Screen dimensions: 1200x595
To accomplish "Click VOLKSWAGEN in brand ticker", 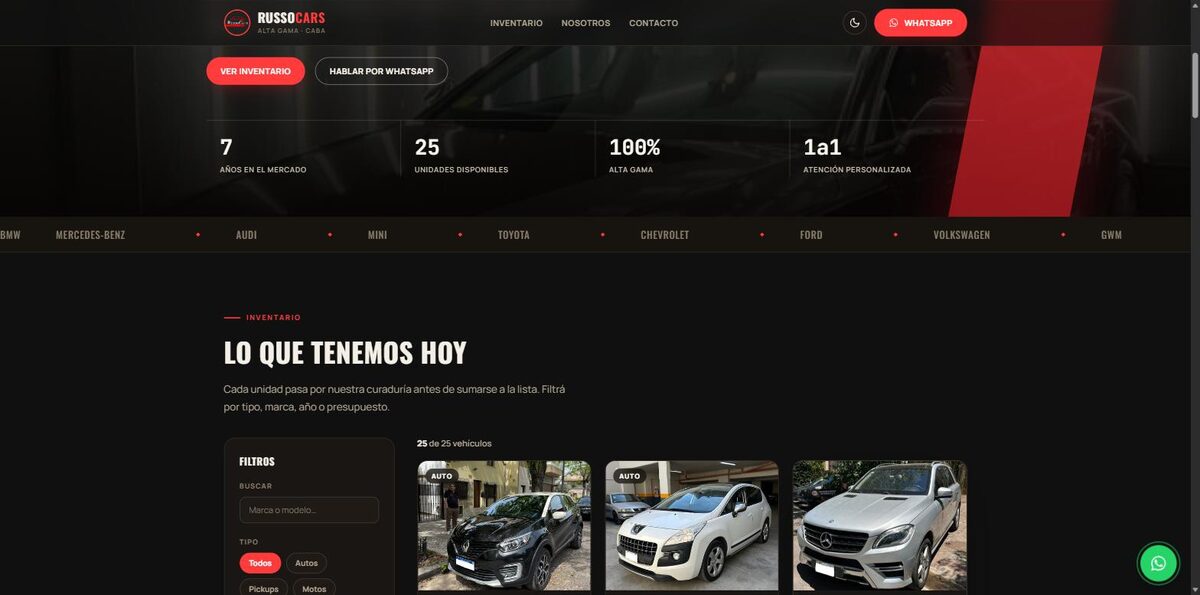I will click(x=962, y=235).
